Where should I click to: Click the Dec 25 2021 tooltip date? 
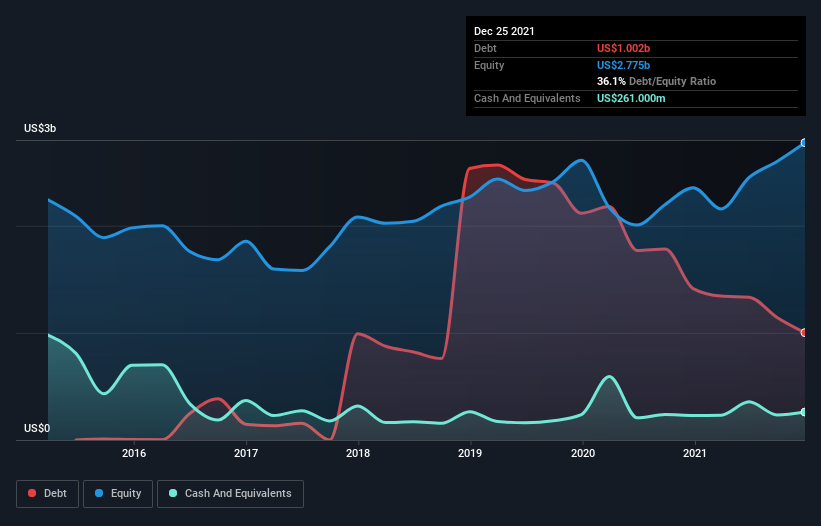tap(504, 31)
